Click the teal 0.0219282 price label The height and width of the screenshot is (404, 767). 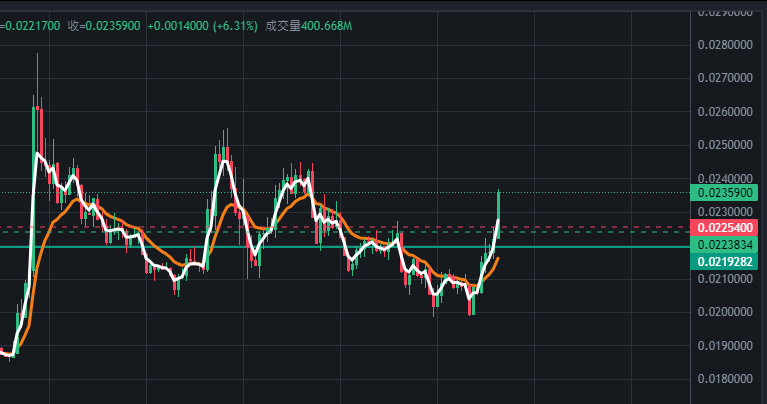point(724,262)
